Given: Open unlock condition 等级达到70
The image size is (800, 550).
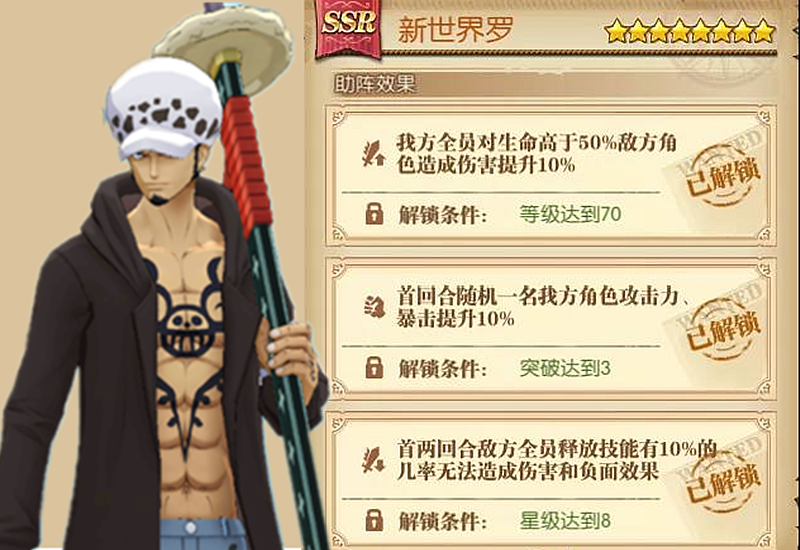Looking at the screenshot, I should pos(570,214).
